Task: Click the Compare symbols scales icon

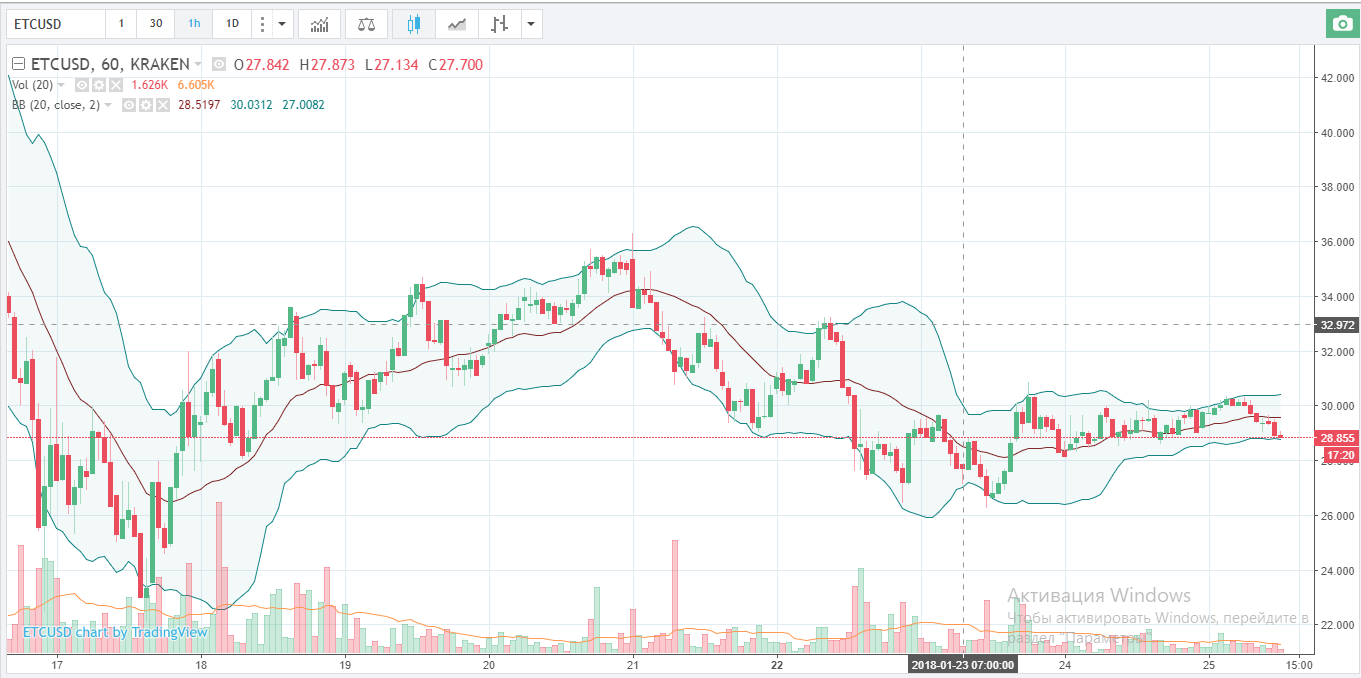Action: 366,23
